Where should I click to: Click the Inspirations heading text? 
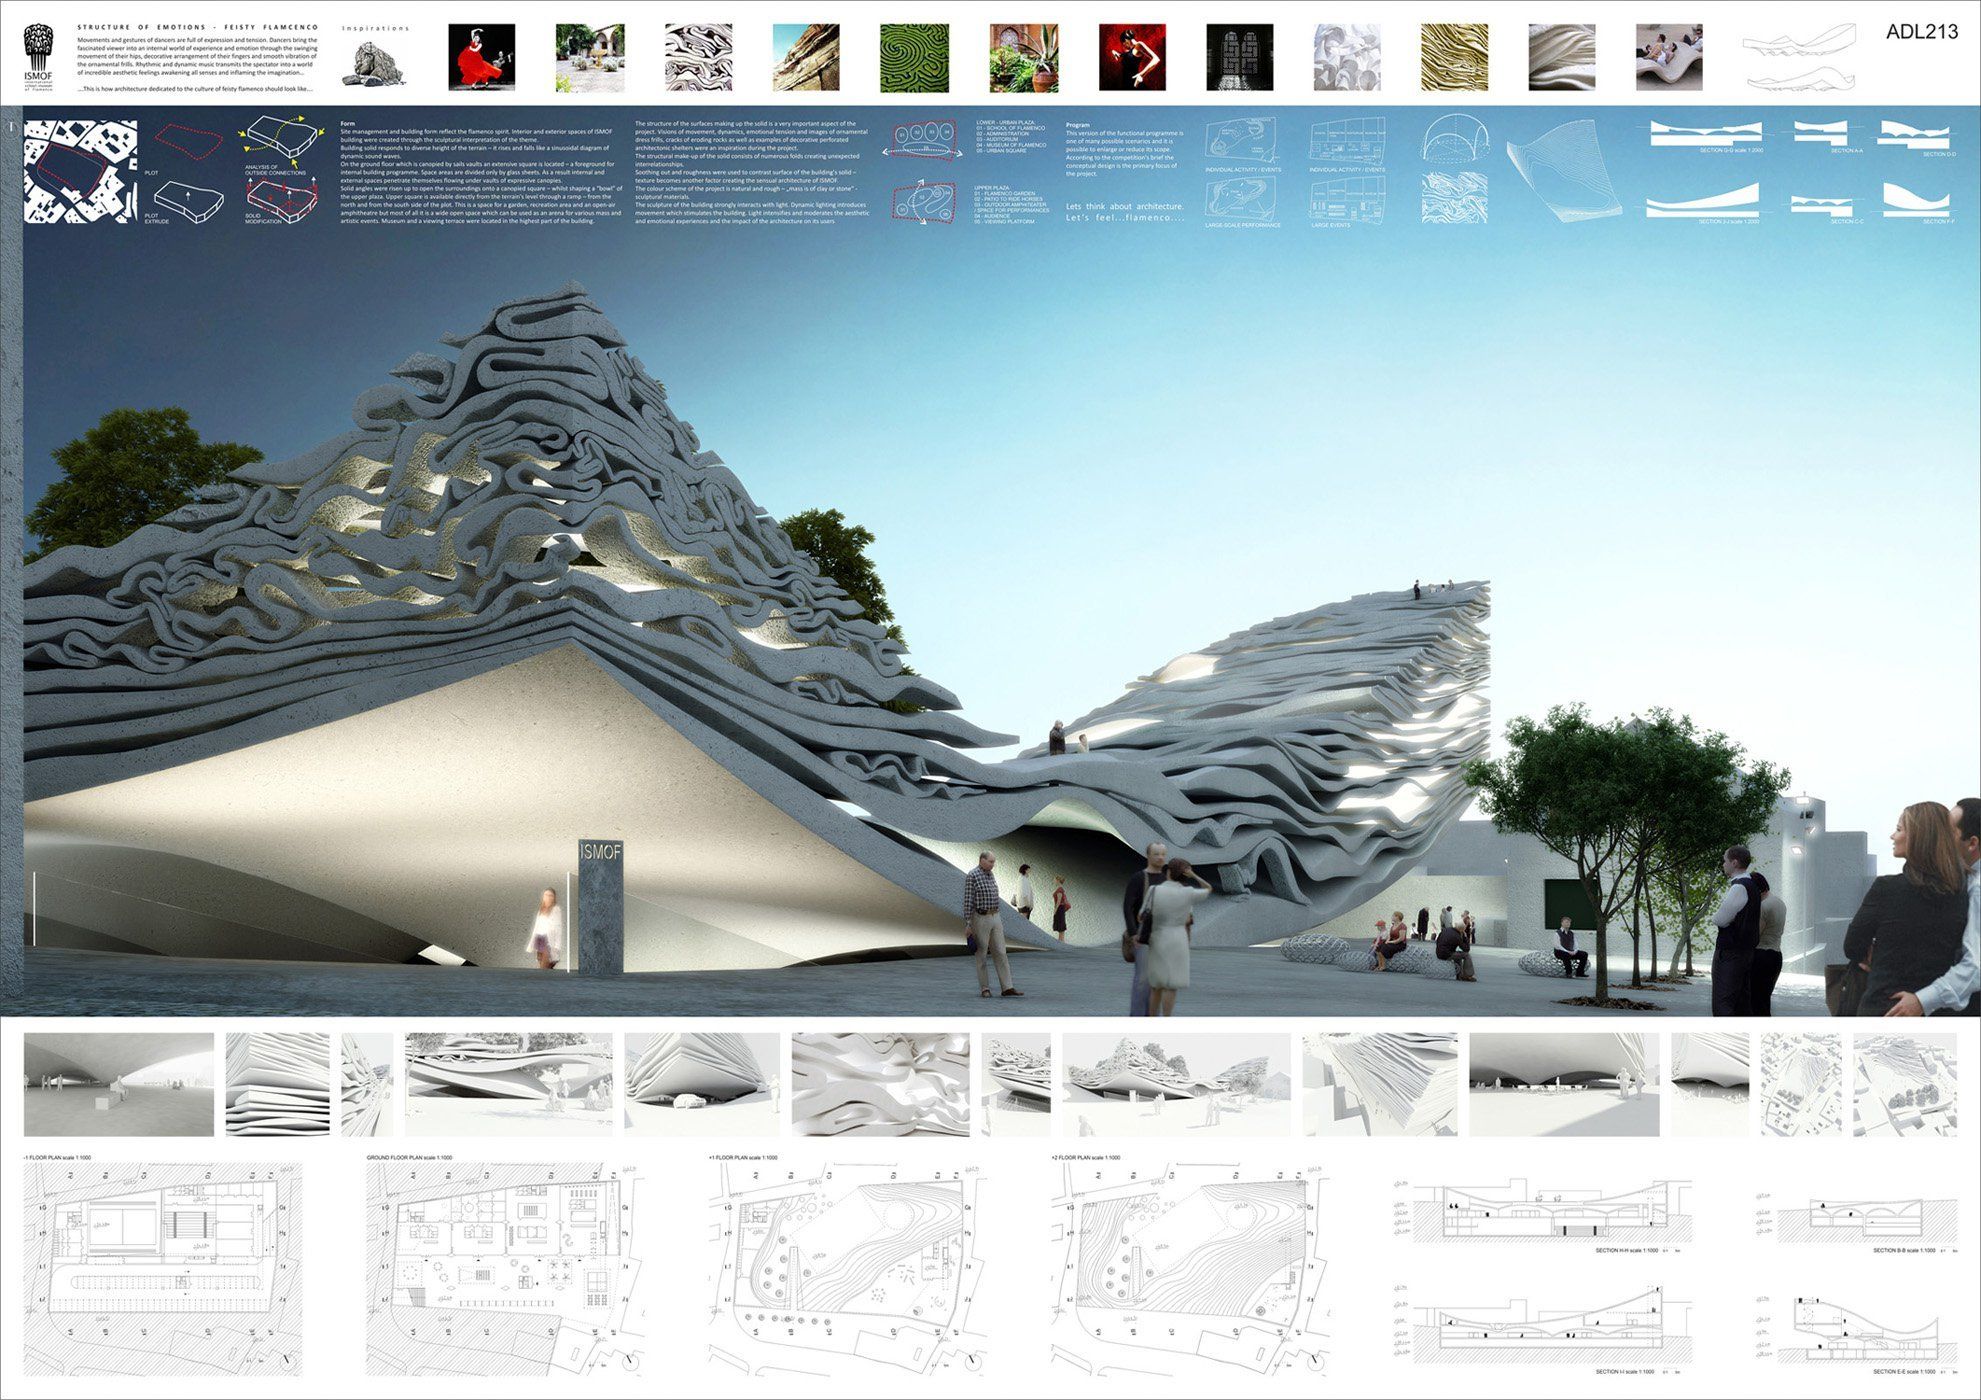click(x=376, y=28)
